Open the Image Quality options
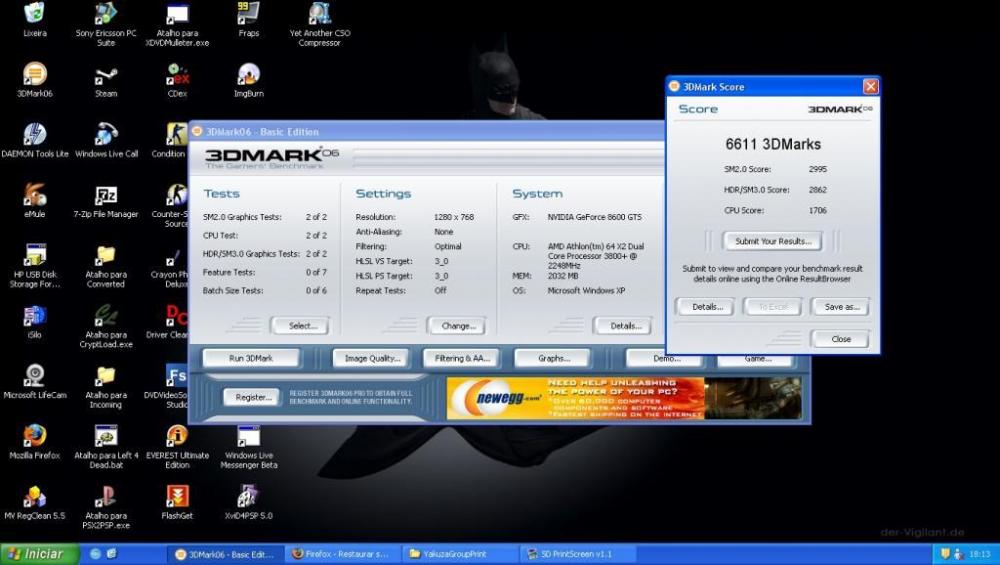This screenshot has width=1000, height=565. point(371,358)
